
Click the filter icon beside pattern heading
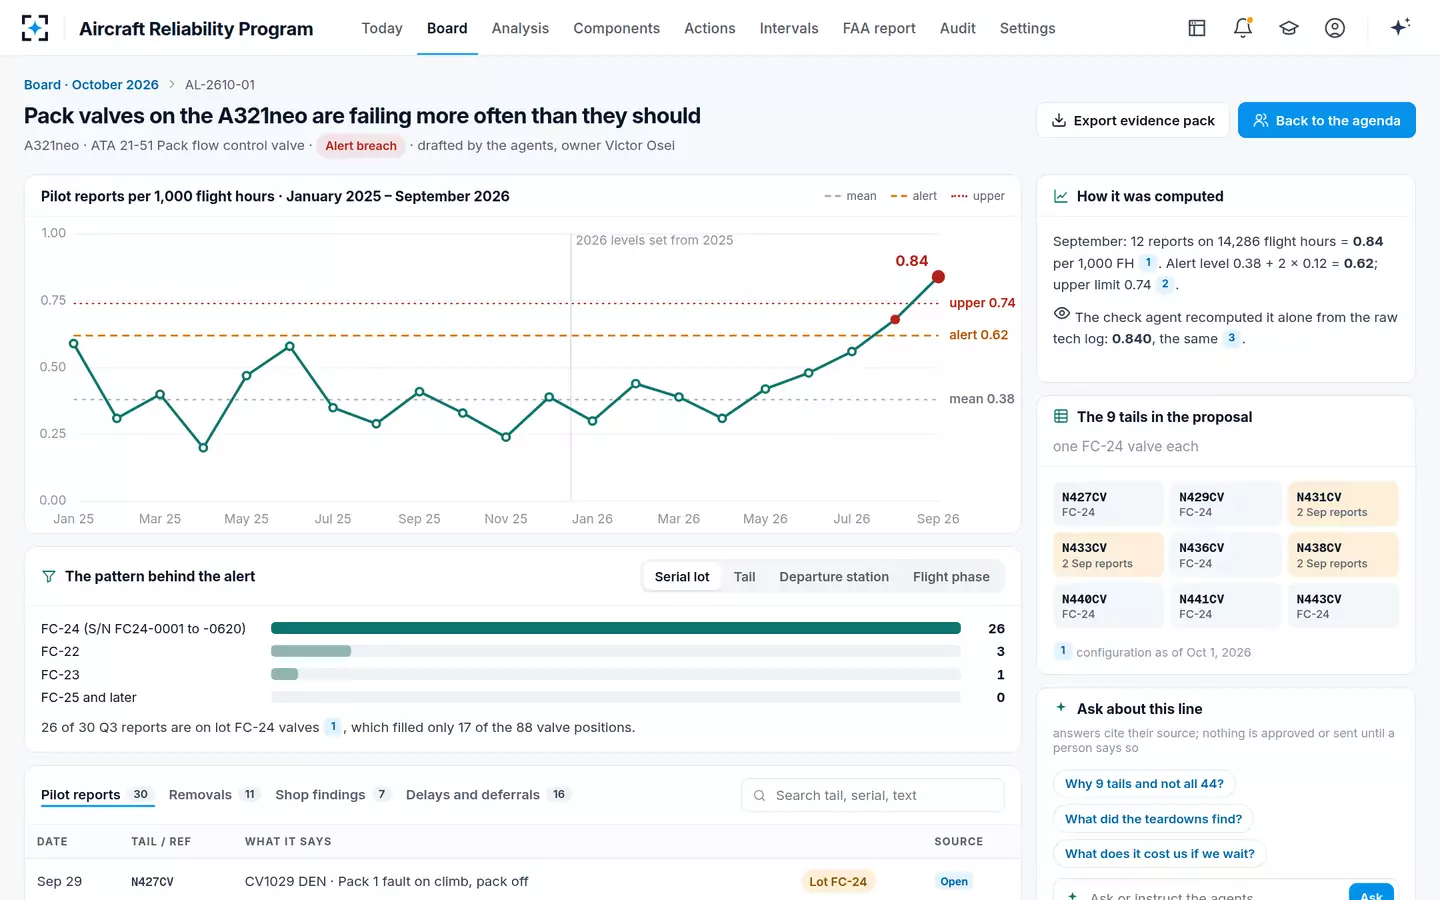[48, 576]
